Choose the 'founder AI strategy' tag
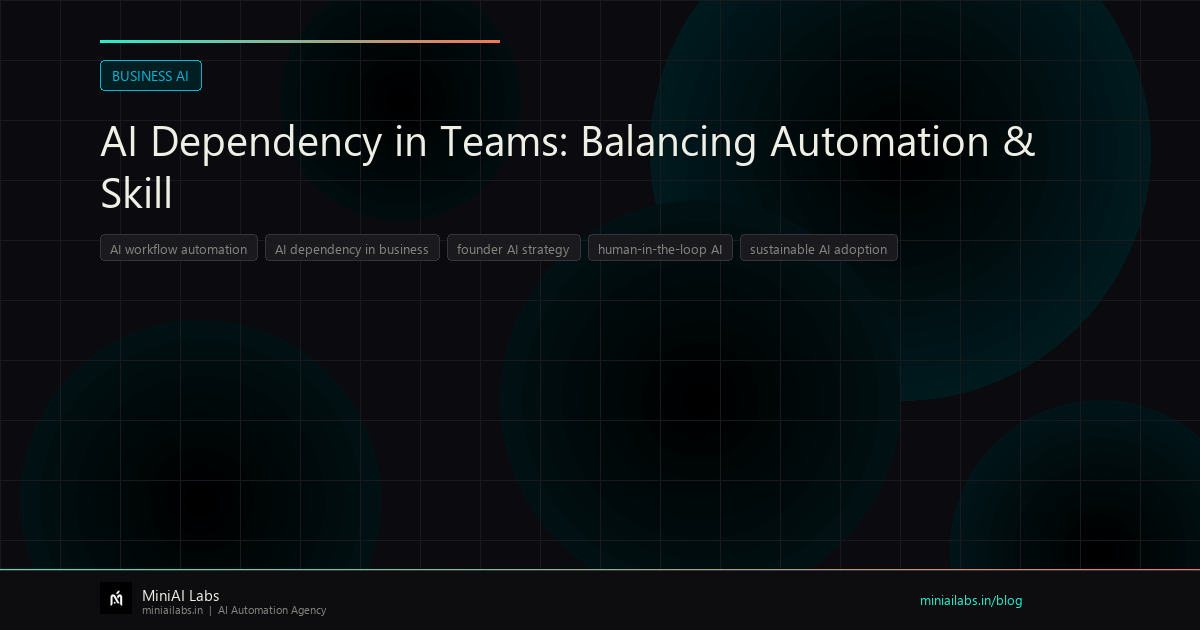Viewport: 1200px width, 630px height. [513, 249]
